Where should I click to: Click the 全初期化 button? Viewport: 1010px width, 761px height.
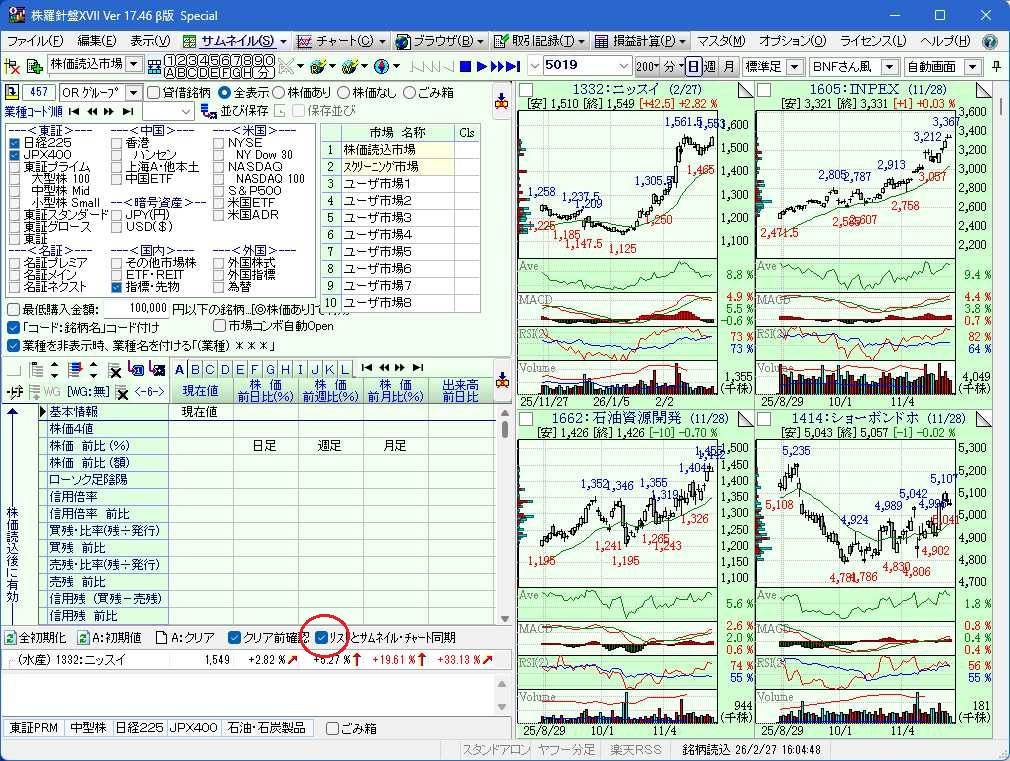click(36, 637)
